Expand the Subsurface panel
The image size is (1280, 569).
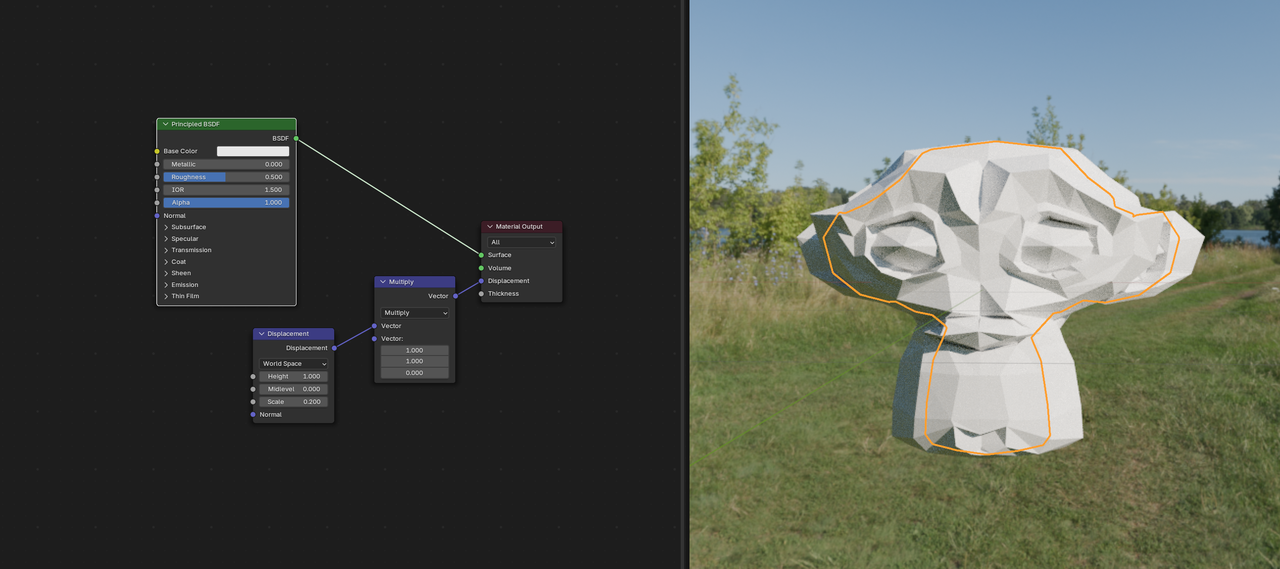pyautogui.click(x=166, y=227)
